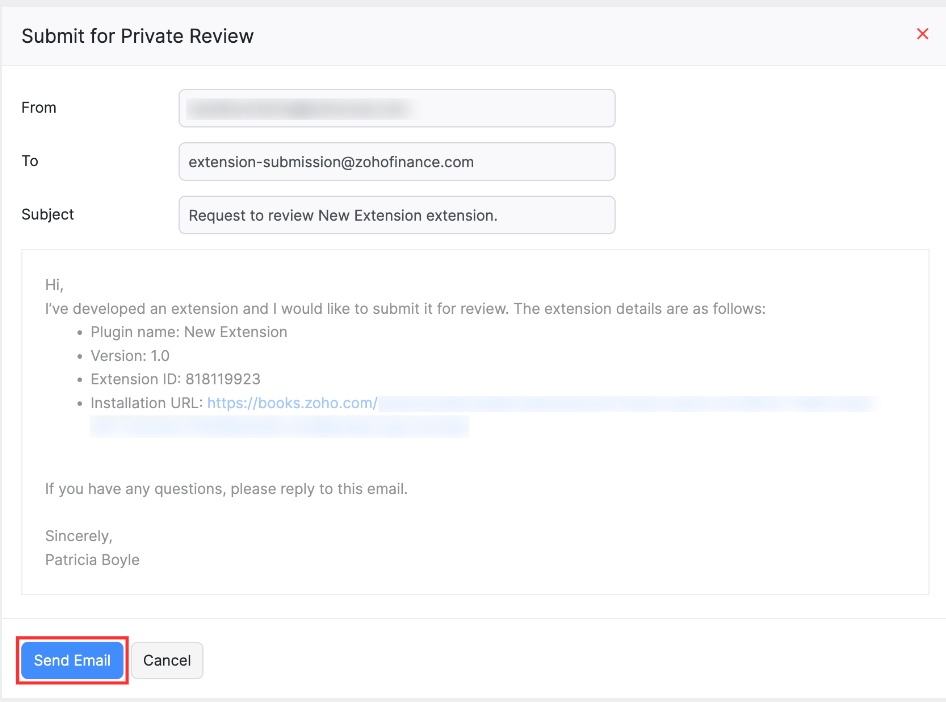Click the blurred second line of the URL

279,427
